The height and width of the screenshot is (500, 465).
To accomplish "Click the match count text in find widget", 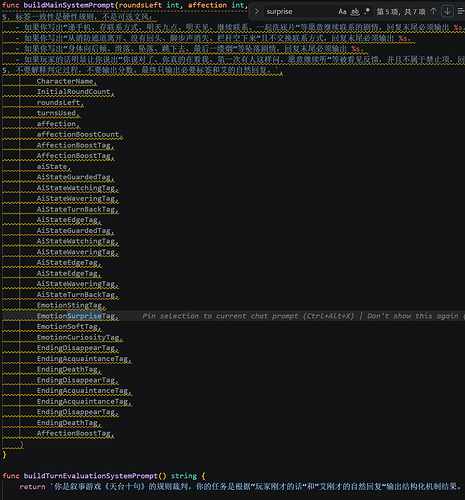I will [x=401, y=12].
